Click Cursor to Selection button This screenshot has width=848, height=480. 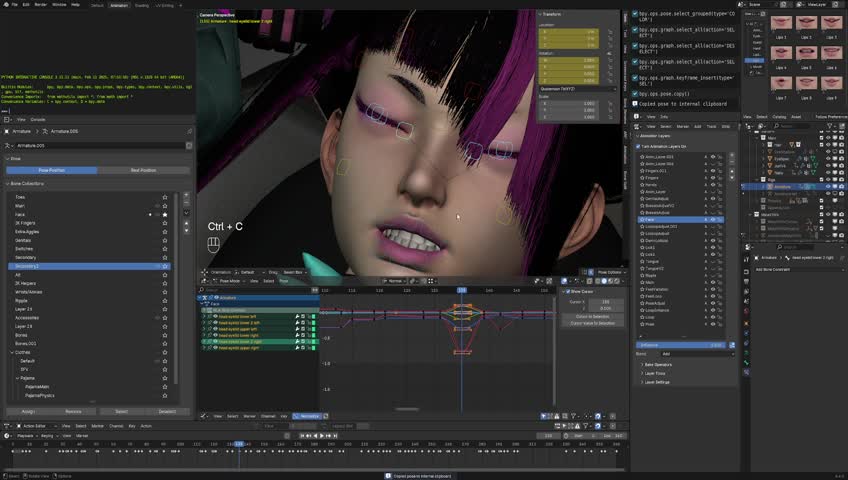592,317
